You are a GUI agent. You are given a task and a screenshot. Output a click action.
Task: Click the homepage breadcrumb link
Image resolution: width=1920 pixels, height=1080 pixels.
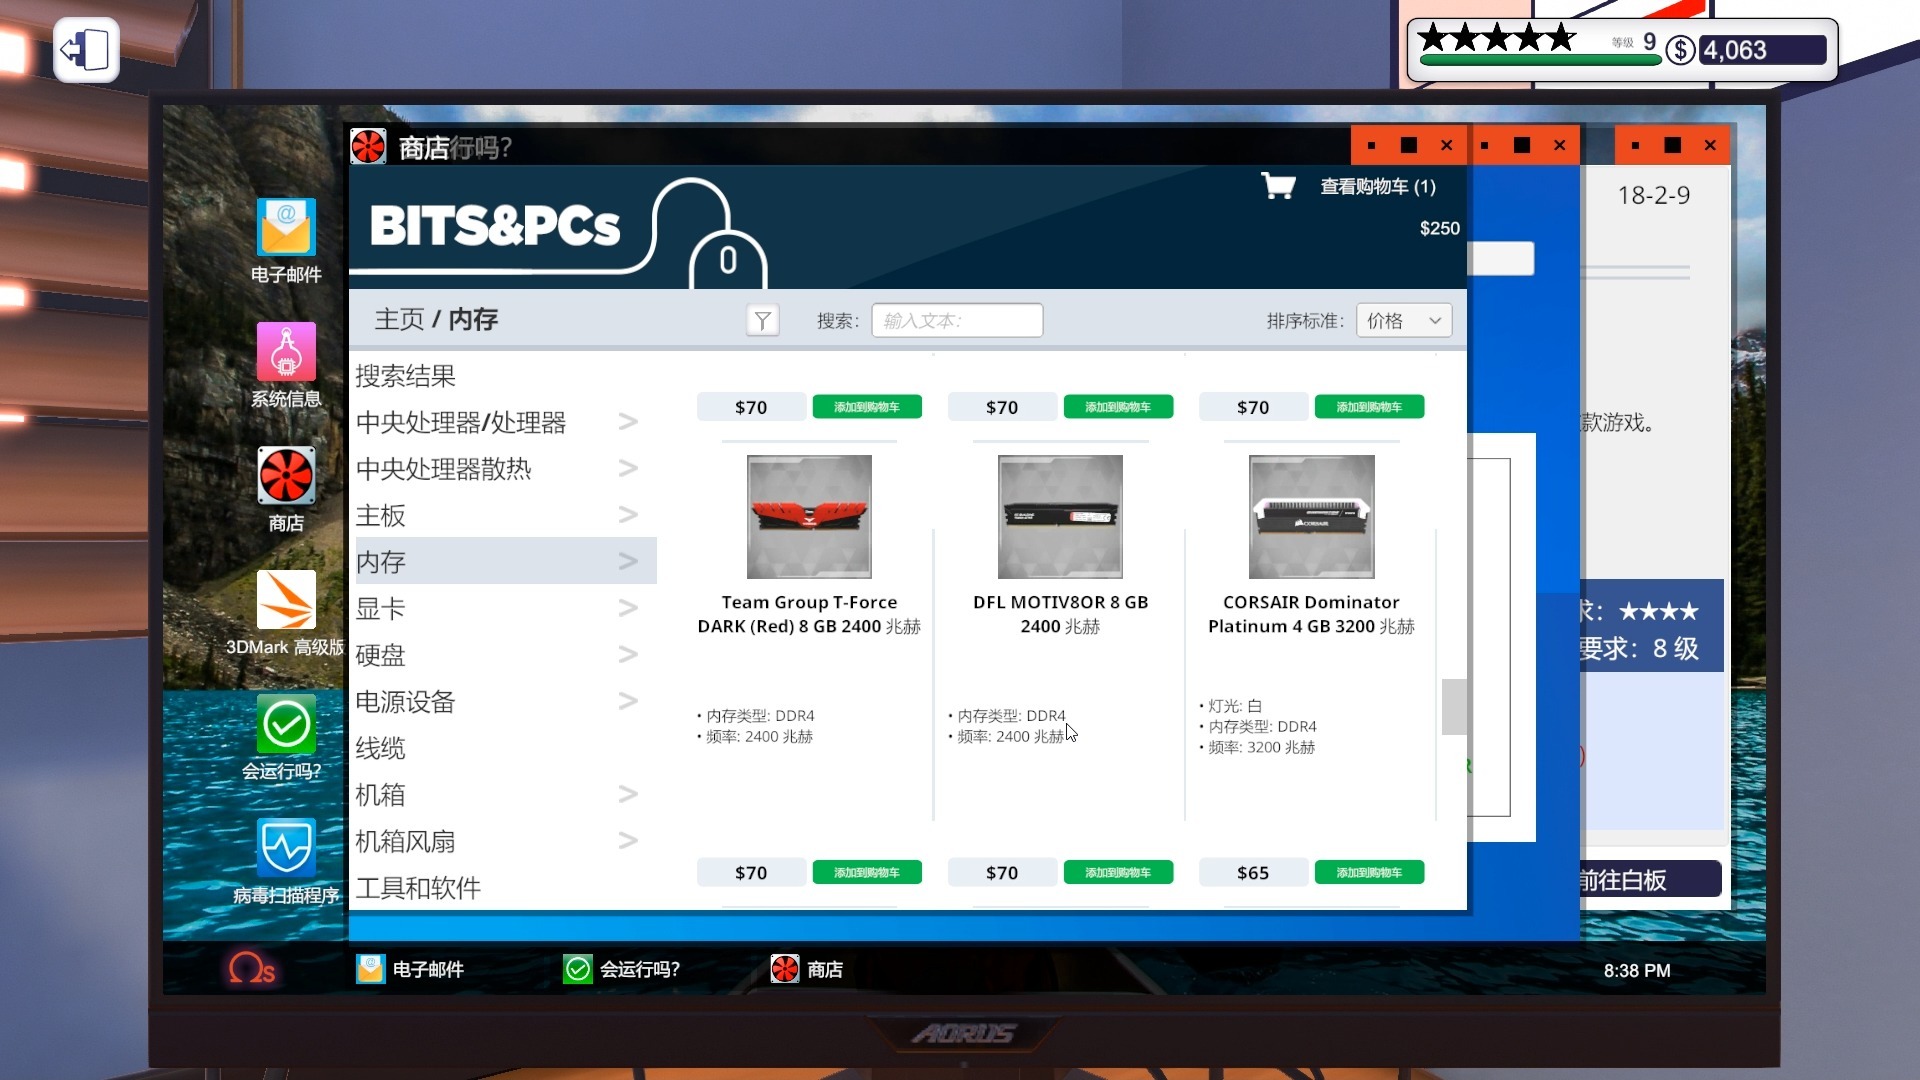tap(398, 320)
